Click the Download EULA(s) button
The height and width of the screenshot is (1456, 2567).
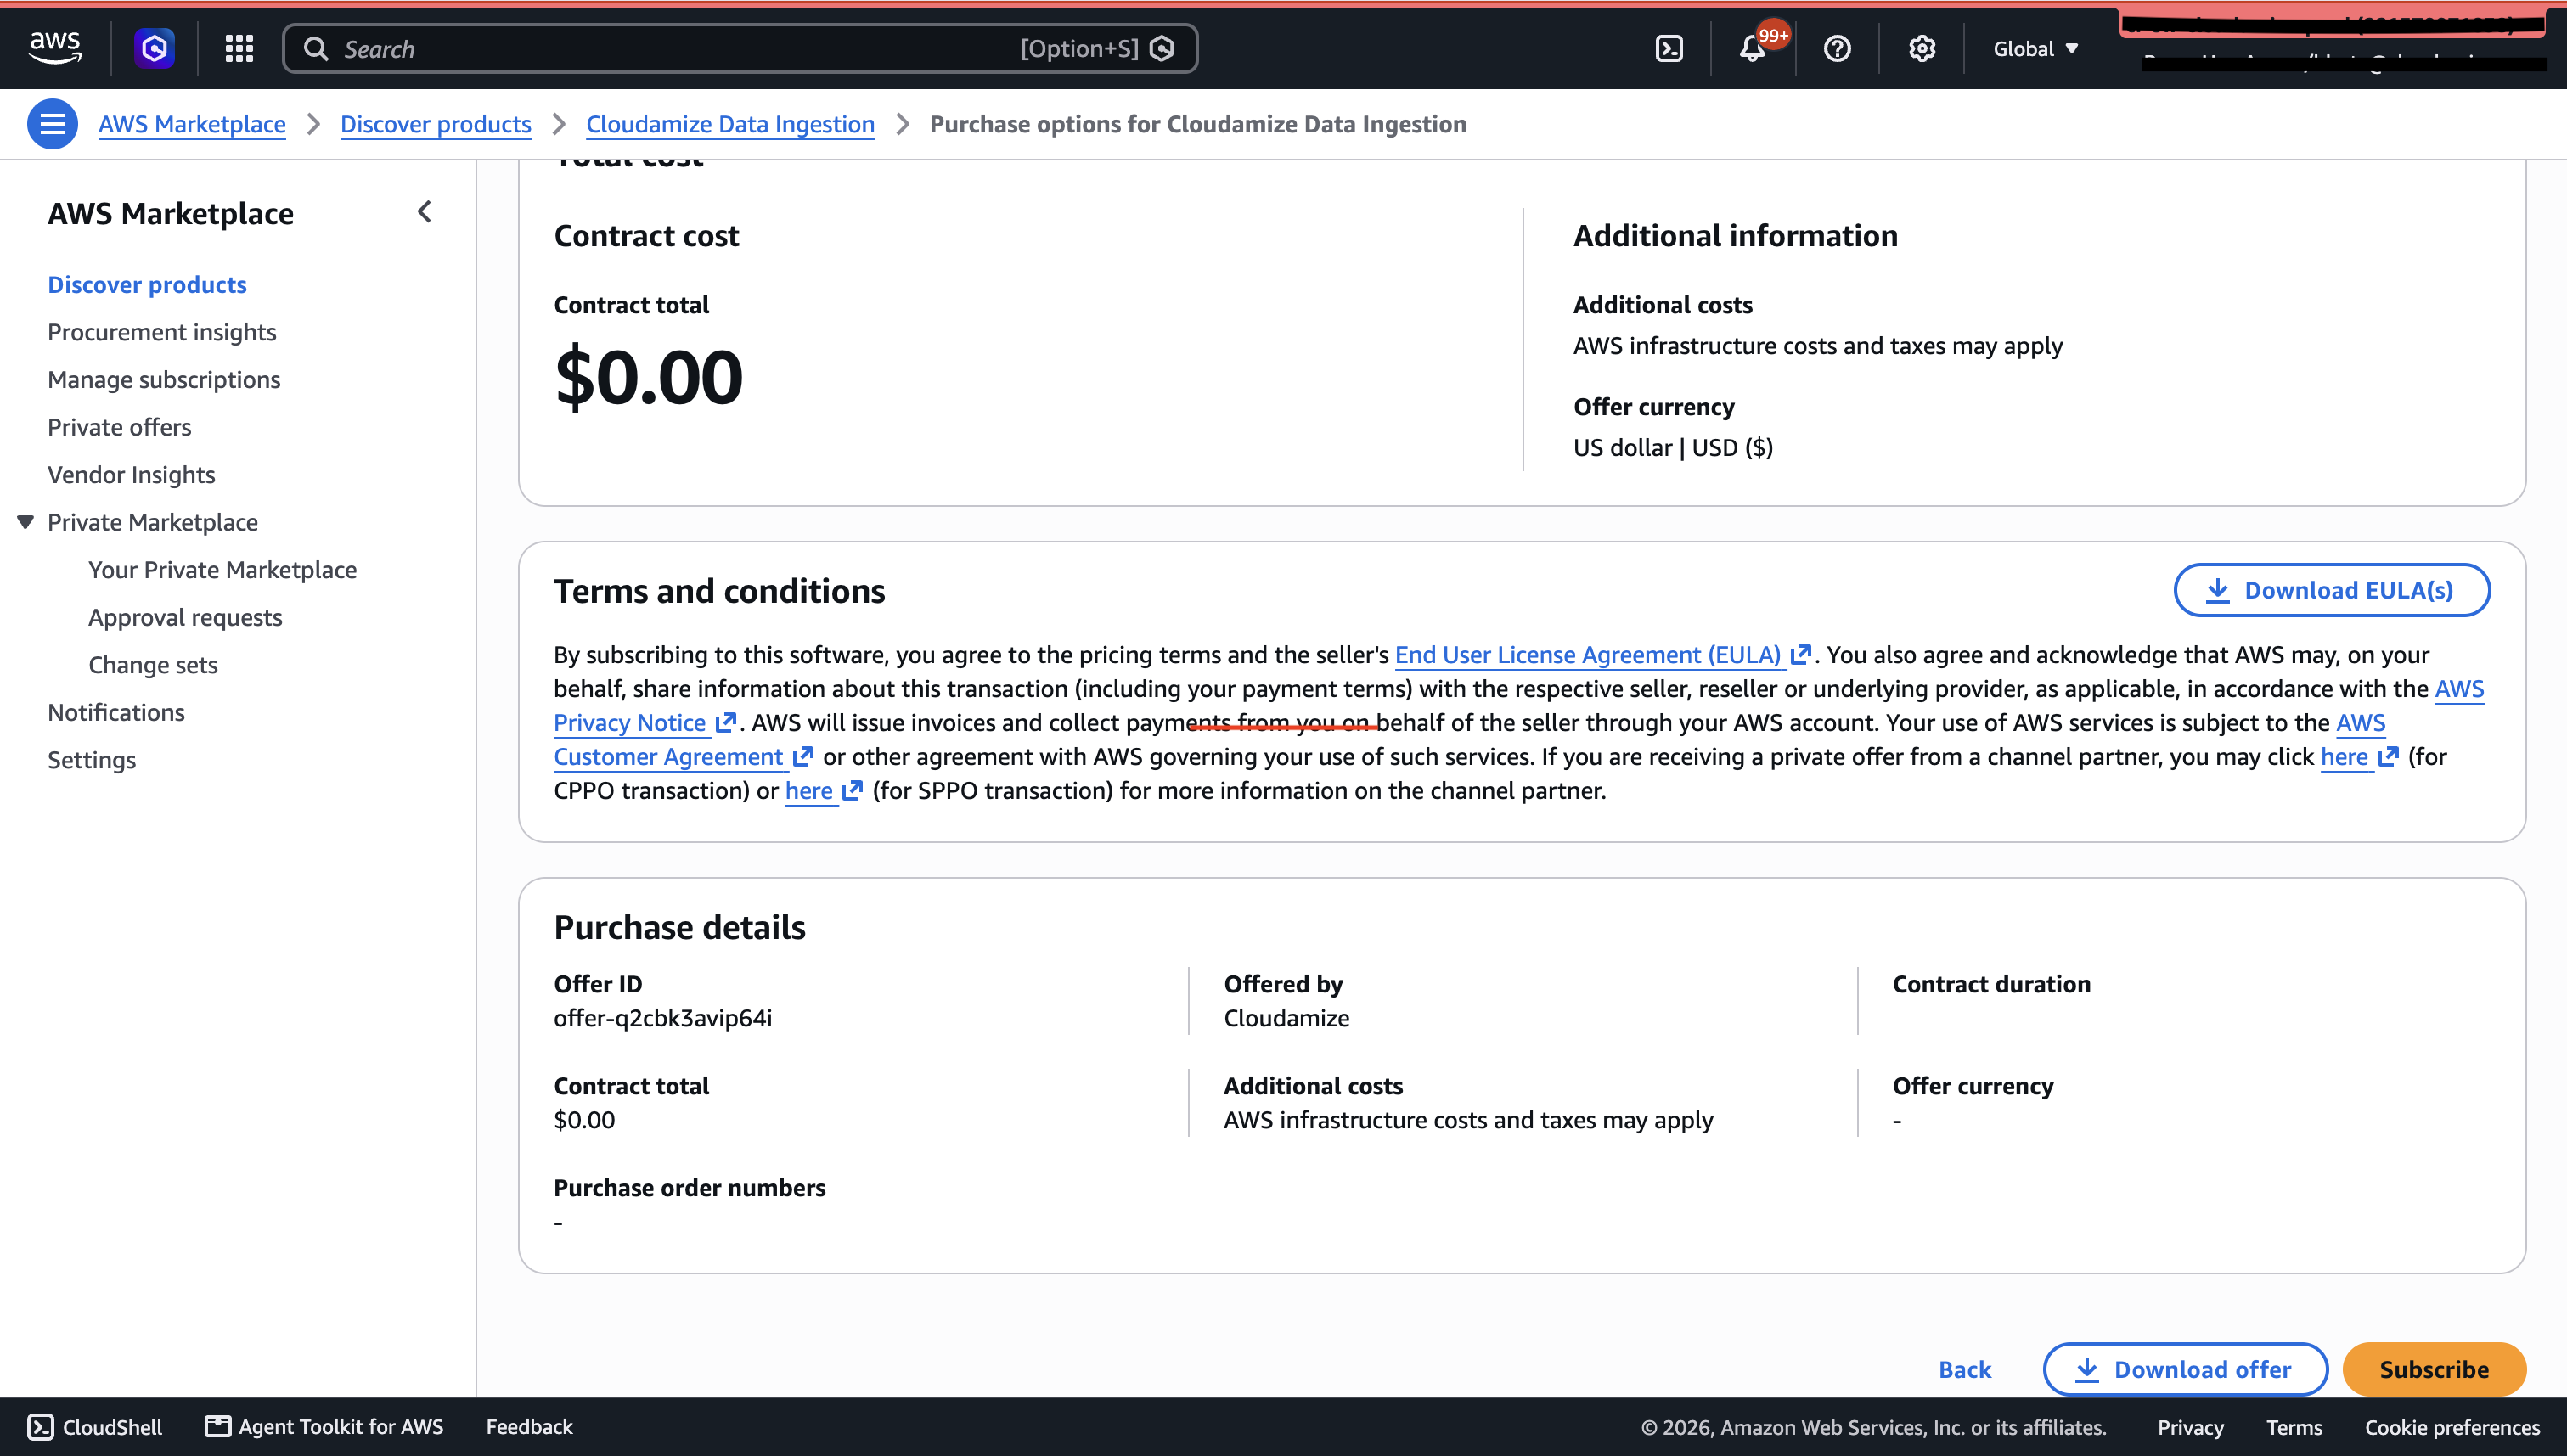tap(2332, 590)
